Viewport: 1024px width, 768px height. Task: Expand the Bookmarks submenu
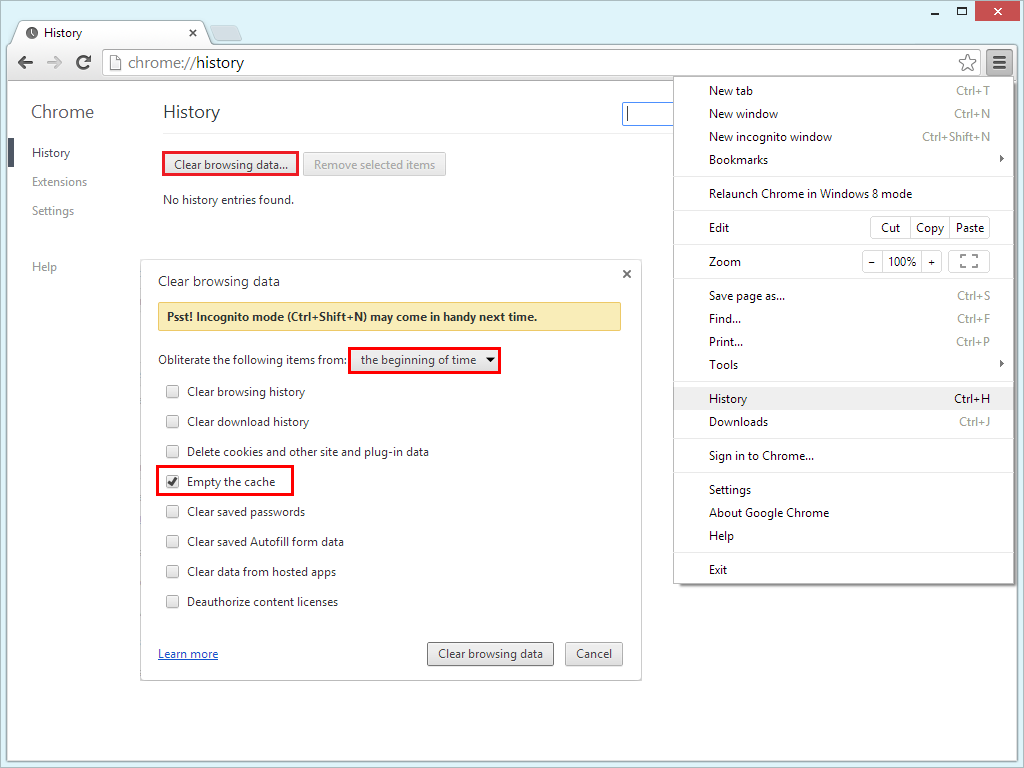pyautogui.click(x=738, y=159)
